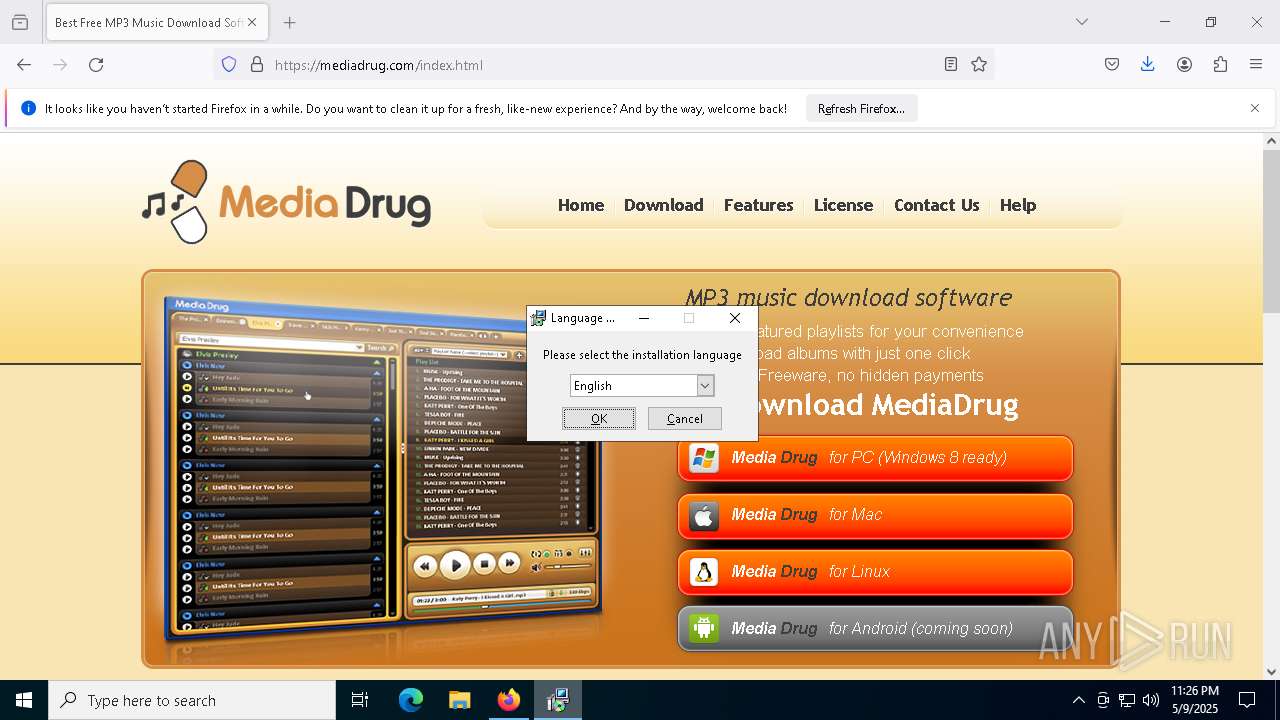Open the Windows Start menu
This screenshot has width=1280, height=720.
(24, 700)
